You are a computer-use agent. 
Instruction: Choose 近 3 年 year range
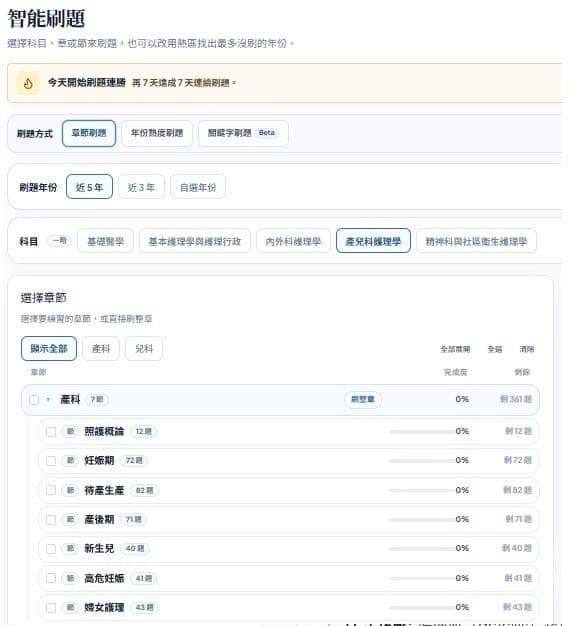coord(141,187)
